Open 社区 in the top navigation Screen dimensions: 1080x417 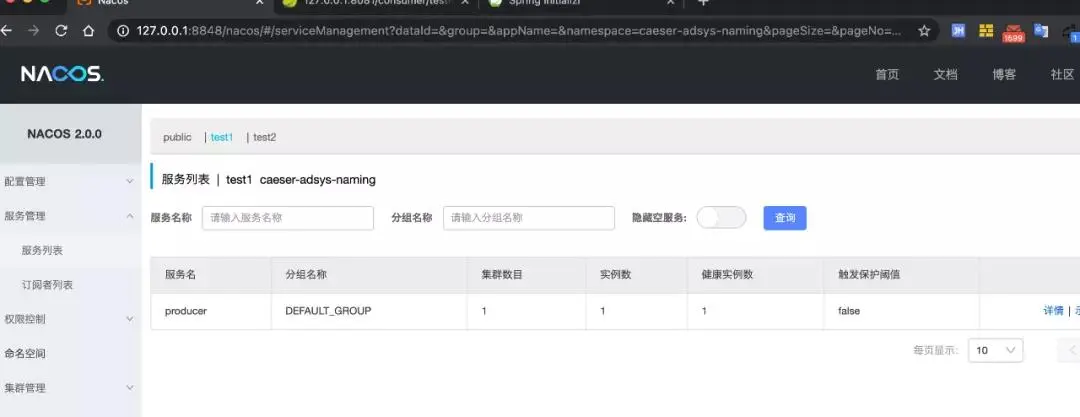click(x=1063, y=74)
